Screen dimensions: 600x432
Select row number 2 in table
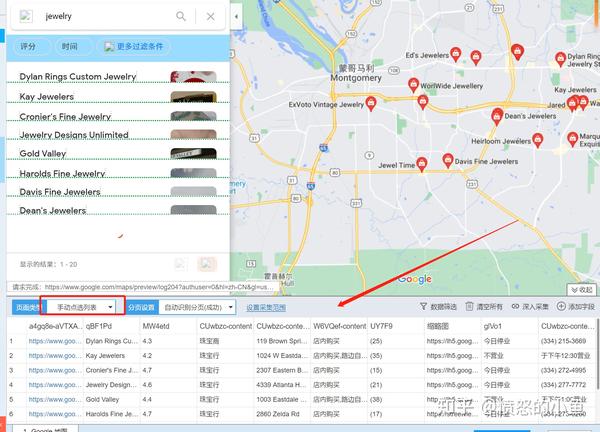pos(11,355)
